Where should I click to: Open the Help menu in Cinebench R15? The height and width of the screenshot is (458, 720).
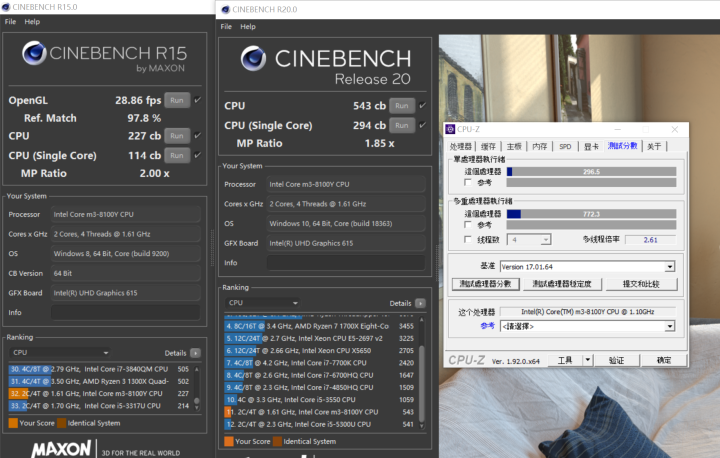click(x=33, y=21)
